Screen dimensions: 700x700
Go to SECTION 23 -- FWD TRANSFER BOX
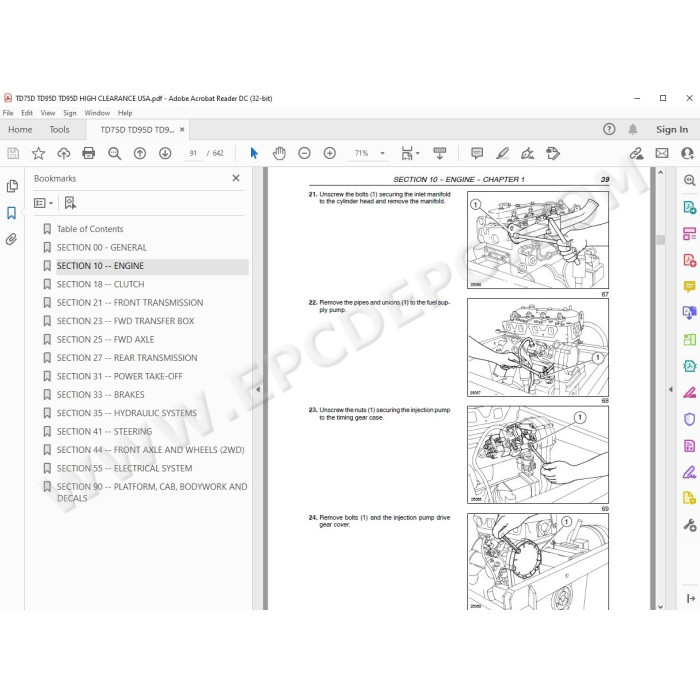pyautogui.click(x=125, y=321)
